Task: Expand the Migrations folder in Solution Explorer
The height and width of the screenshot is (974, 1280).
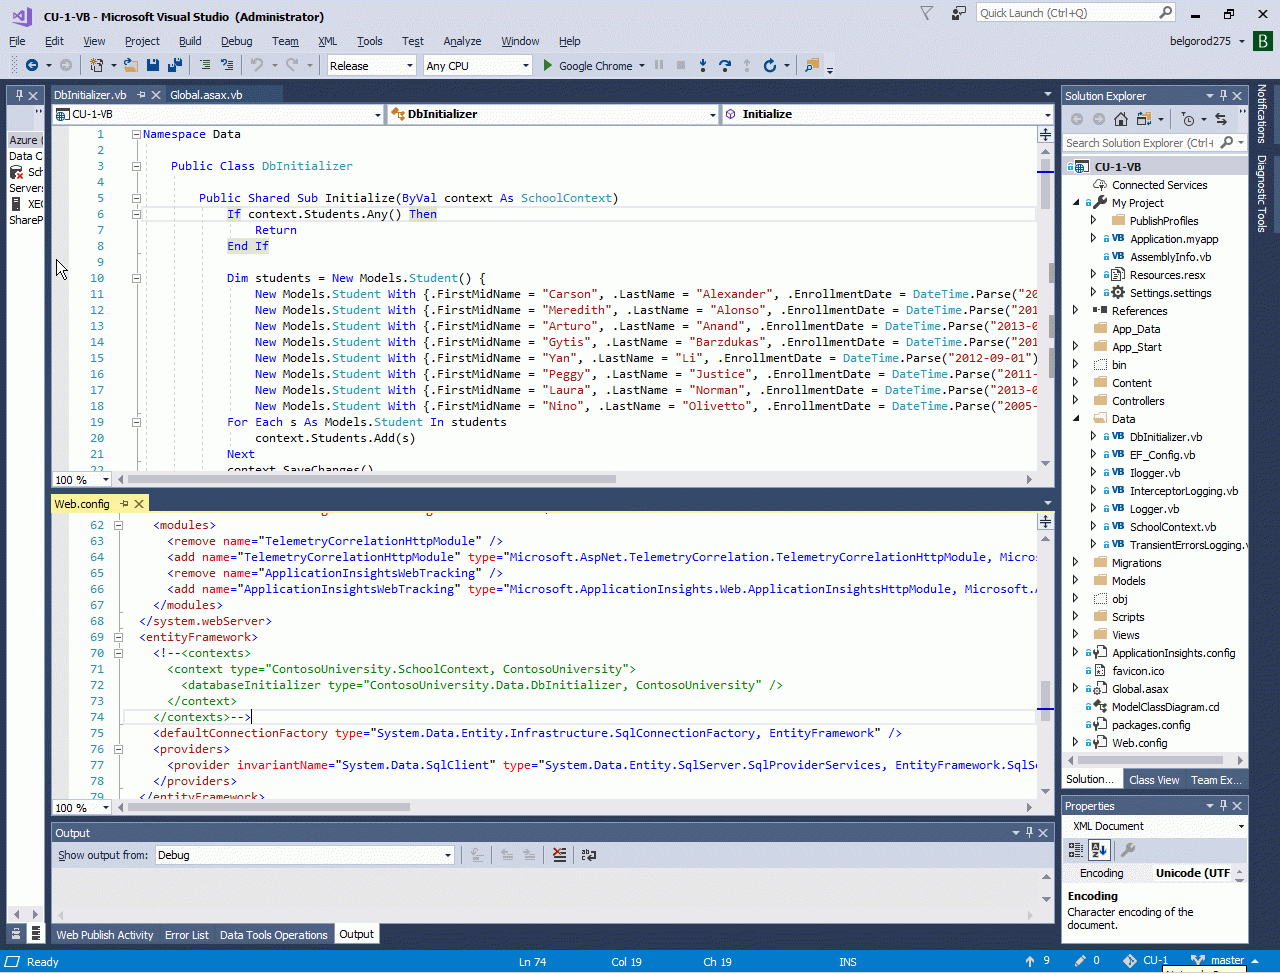Action: pos(1076,563)
